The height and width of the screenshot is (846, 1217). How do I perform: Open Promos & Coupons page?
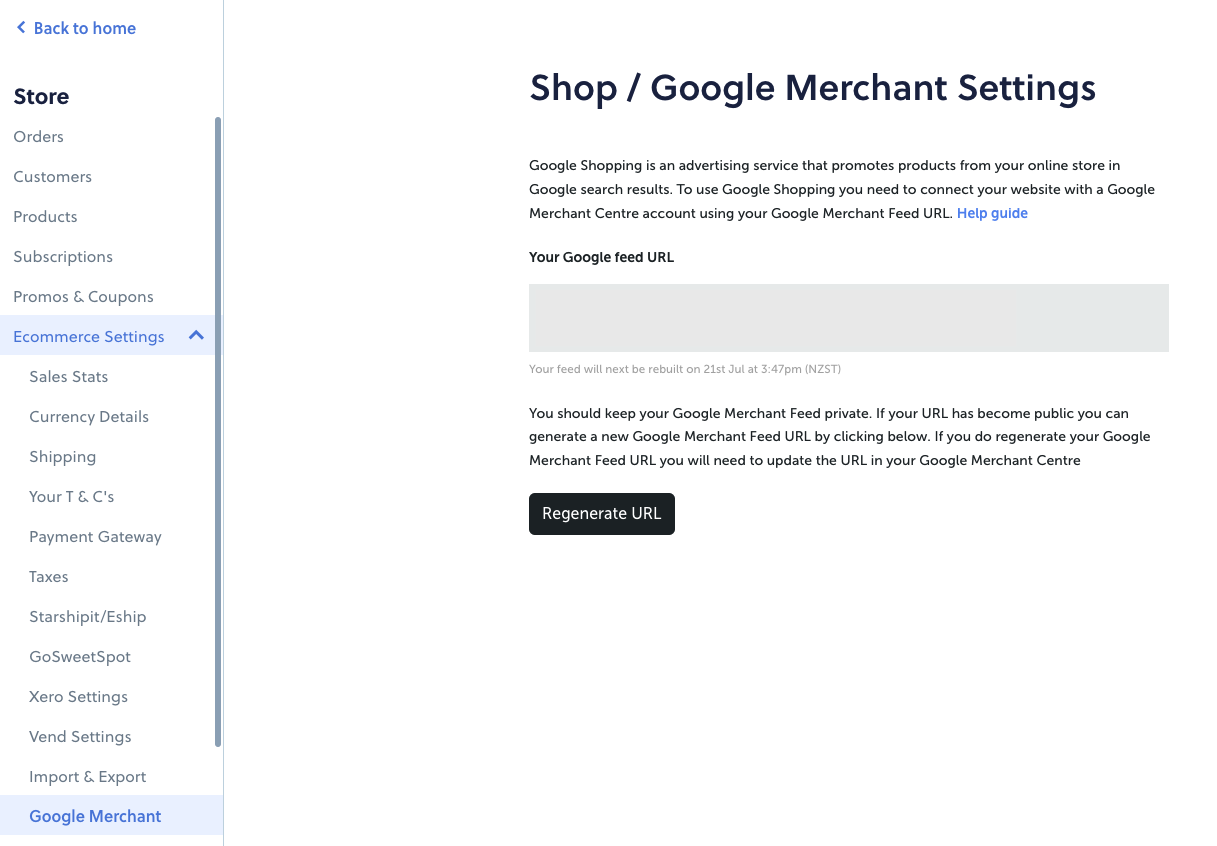coord(83,297)
